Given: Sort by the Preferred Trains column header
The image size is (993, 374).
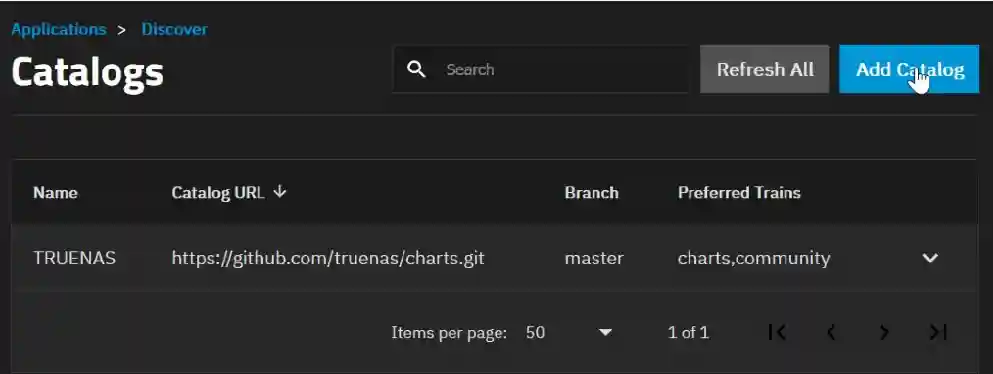Looking at the screenshot, I should point(739,192).
